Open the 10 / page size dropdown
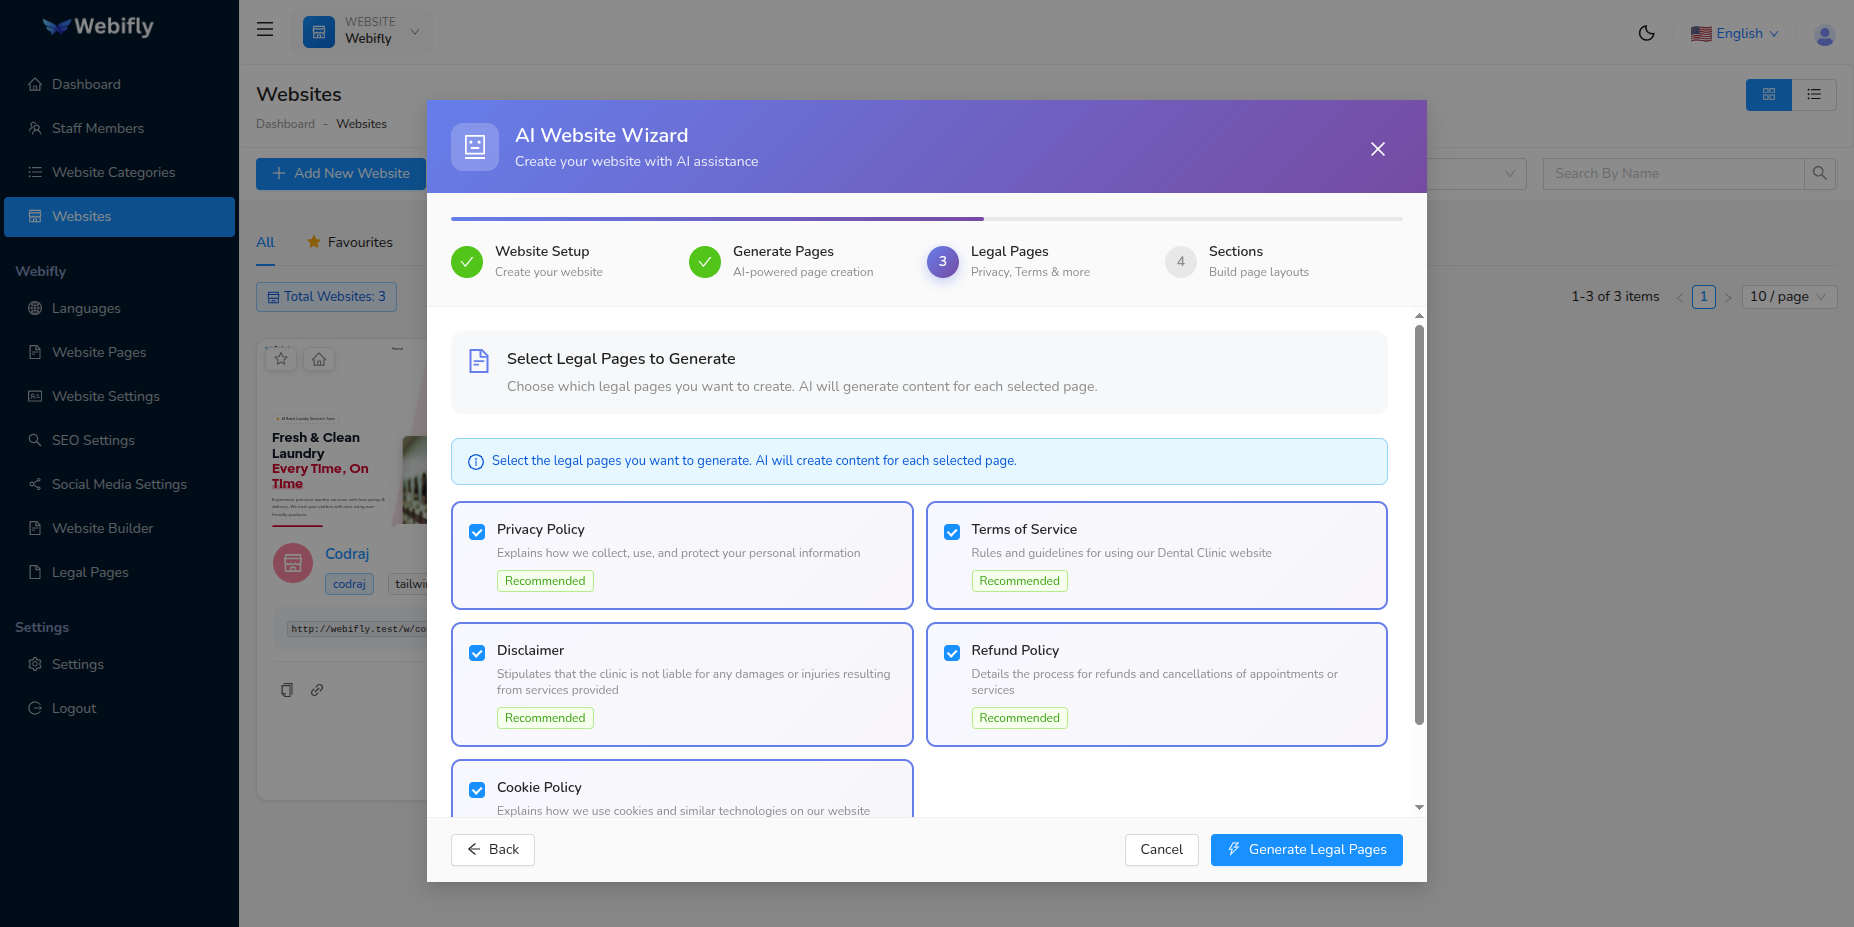The image size is (1854, 927). (x=1788, y=296)
